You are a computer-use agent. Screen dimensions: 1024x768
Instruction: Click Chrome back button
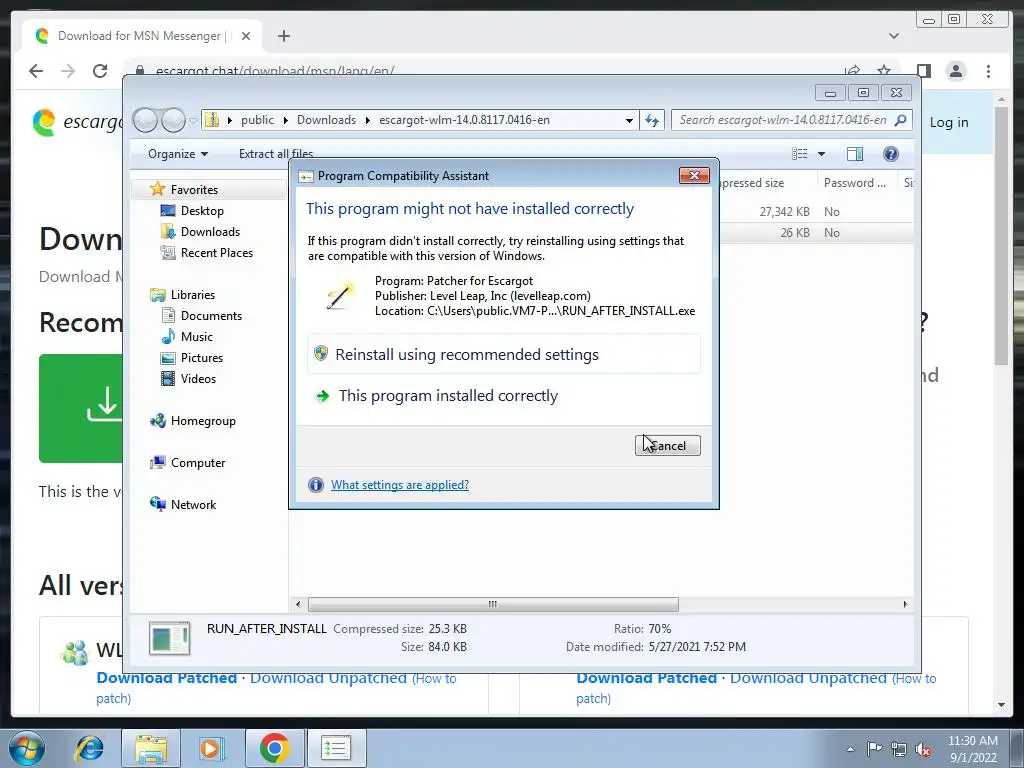tap(36, 71)
